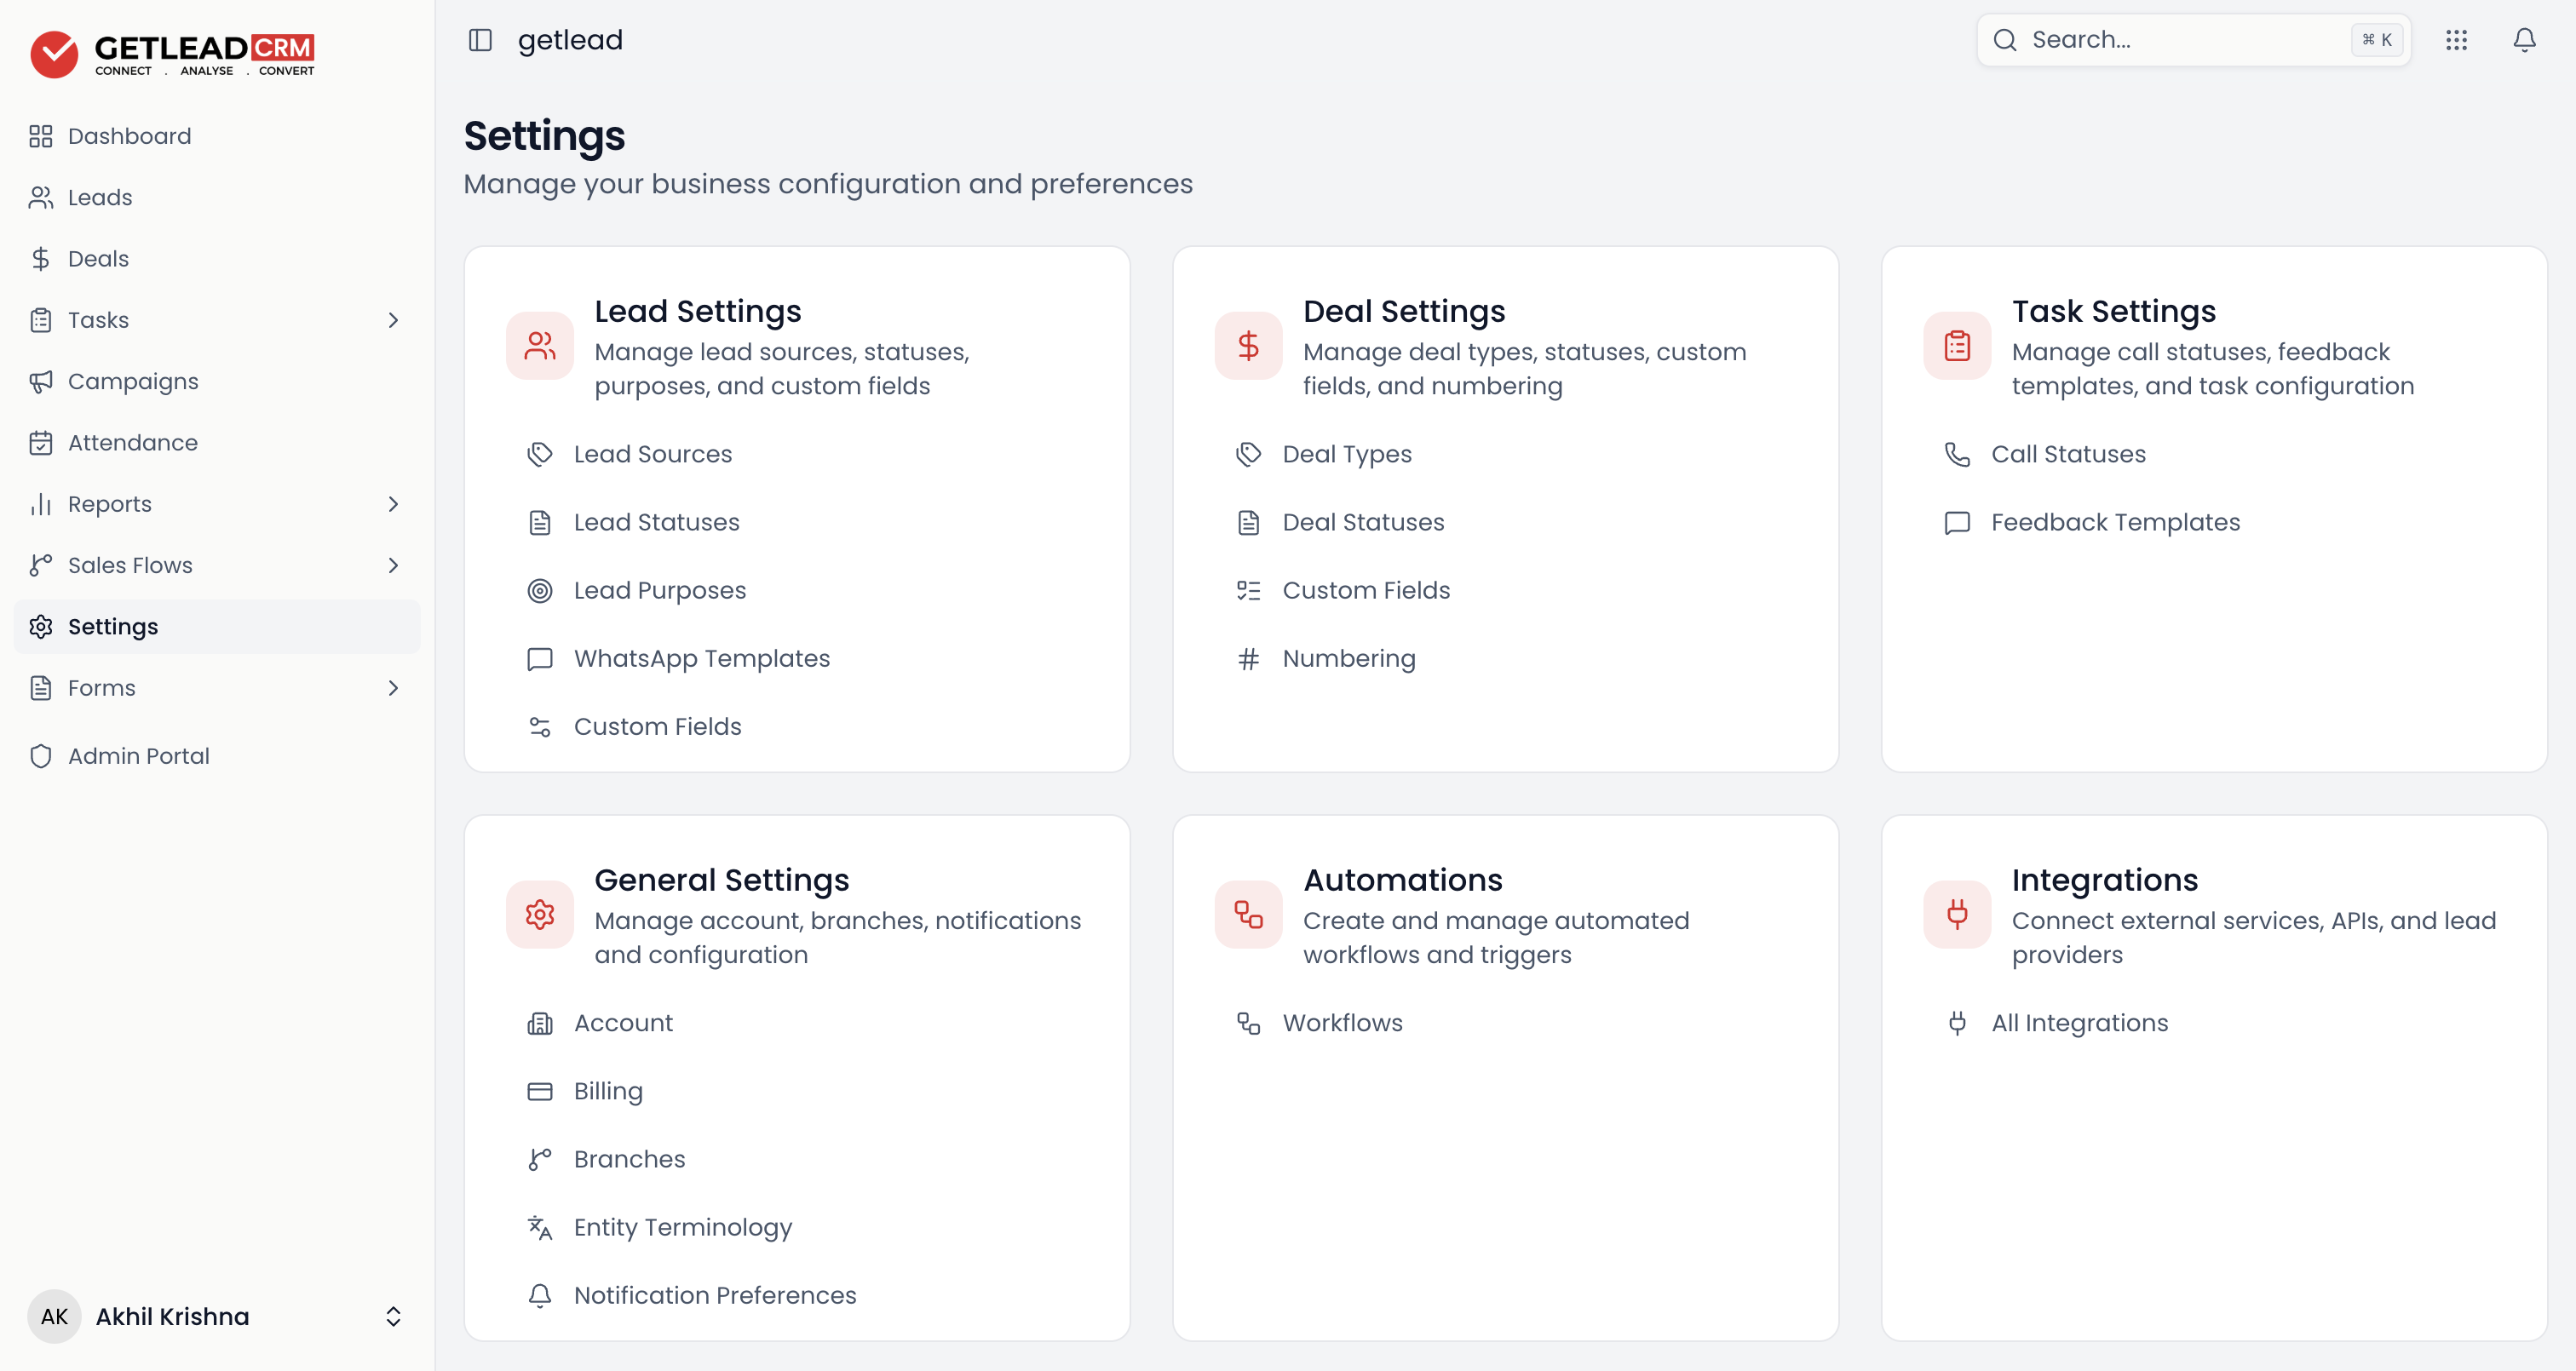Expand the Tasks sidebar chevron
The width and height of the screenshot is (2576, 1371).
(x=393, y=320)
